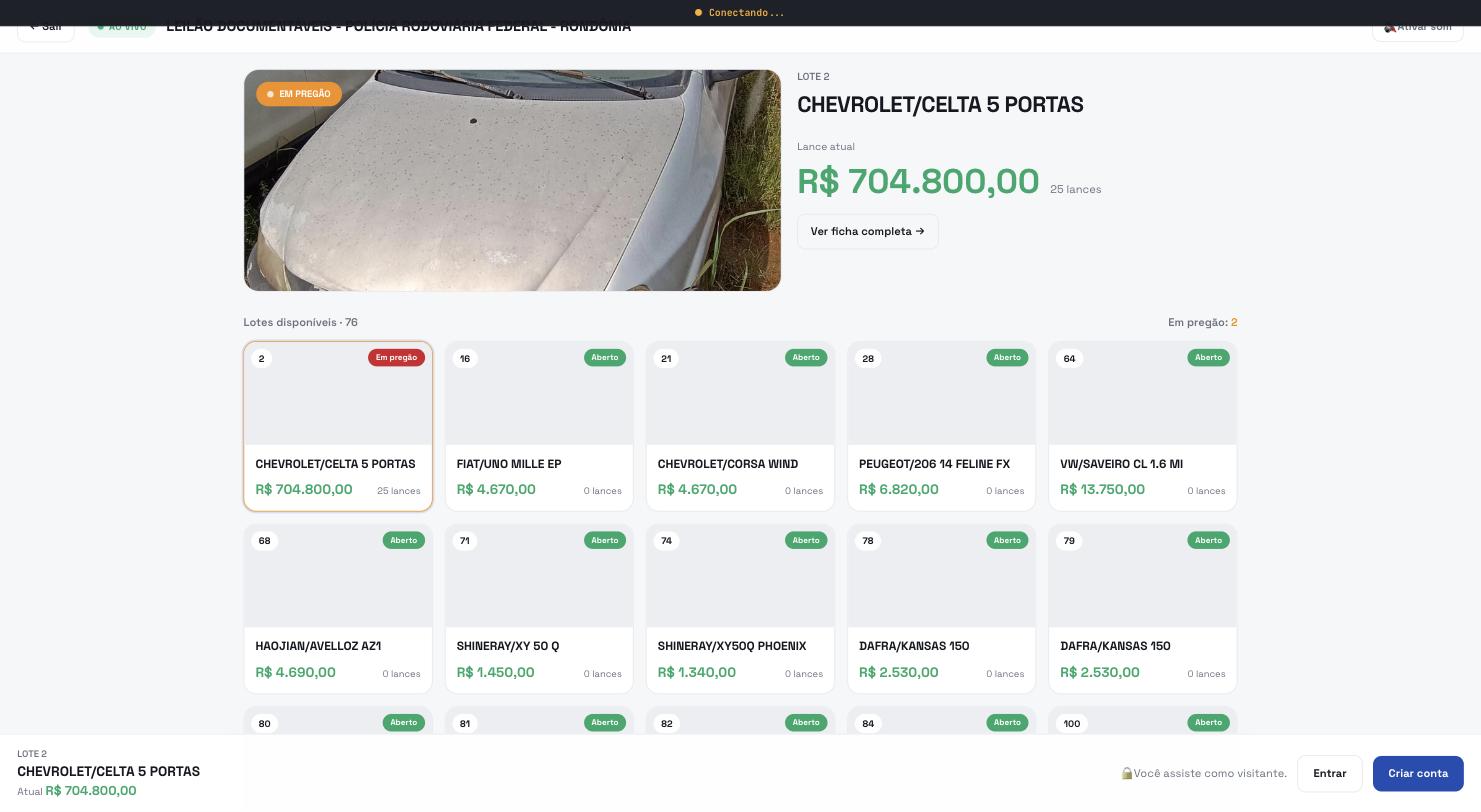This screenshot has width=1481, height=812.
Task: Click lot number 16 chip
Action: click(465, 358)
